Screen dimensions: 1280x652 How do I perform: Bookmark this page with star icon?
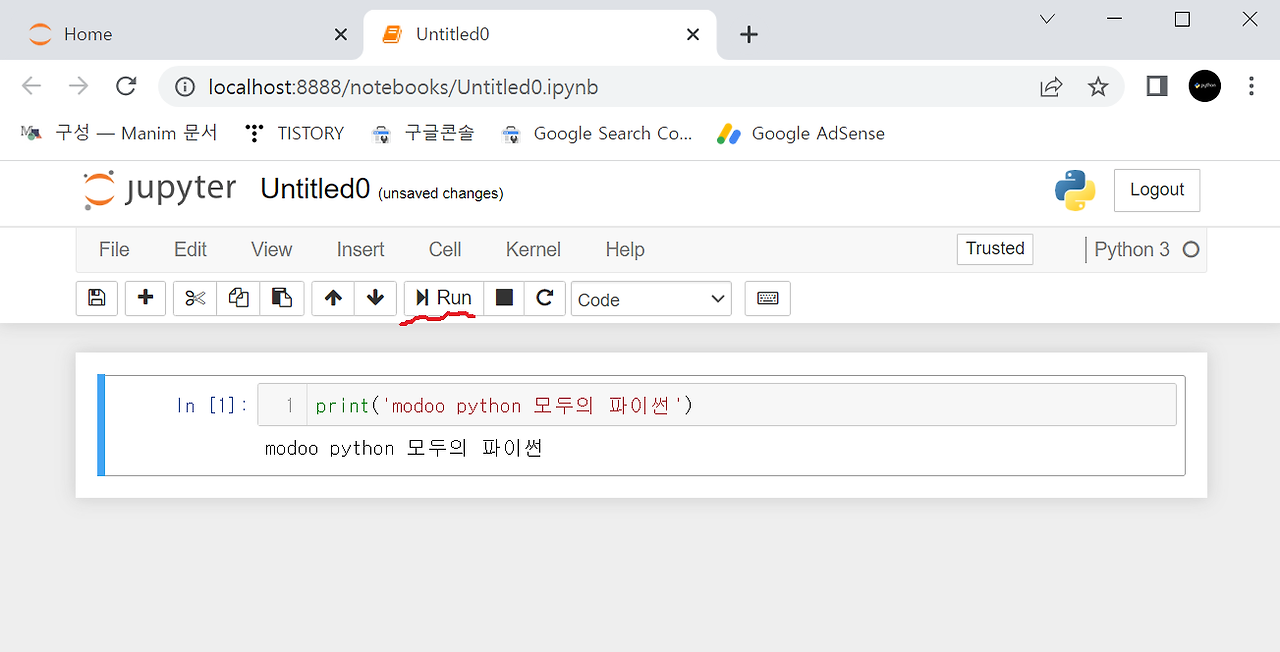tap(1098, 87)
